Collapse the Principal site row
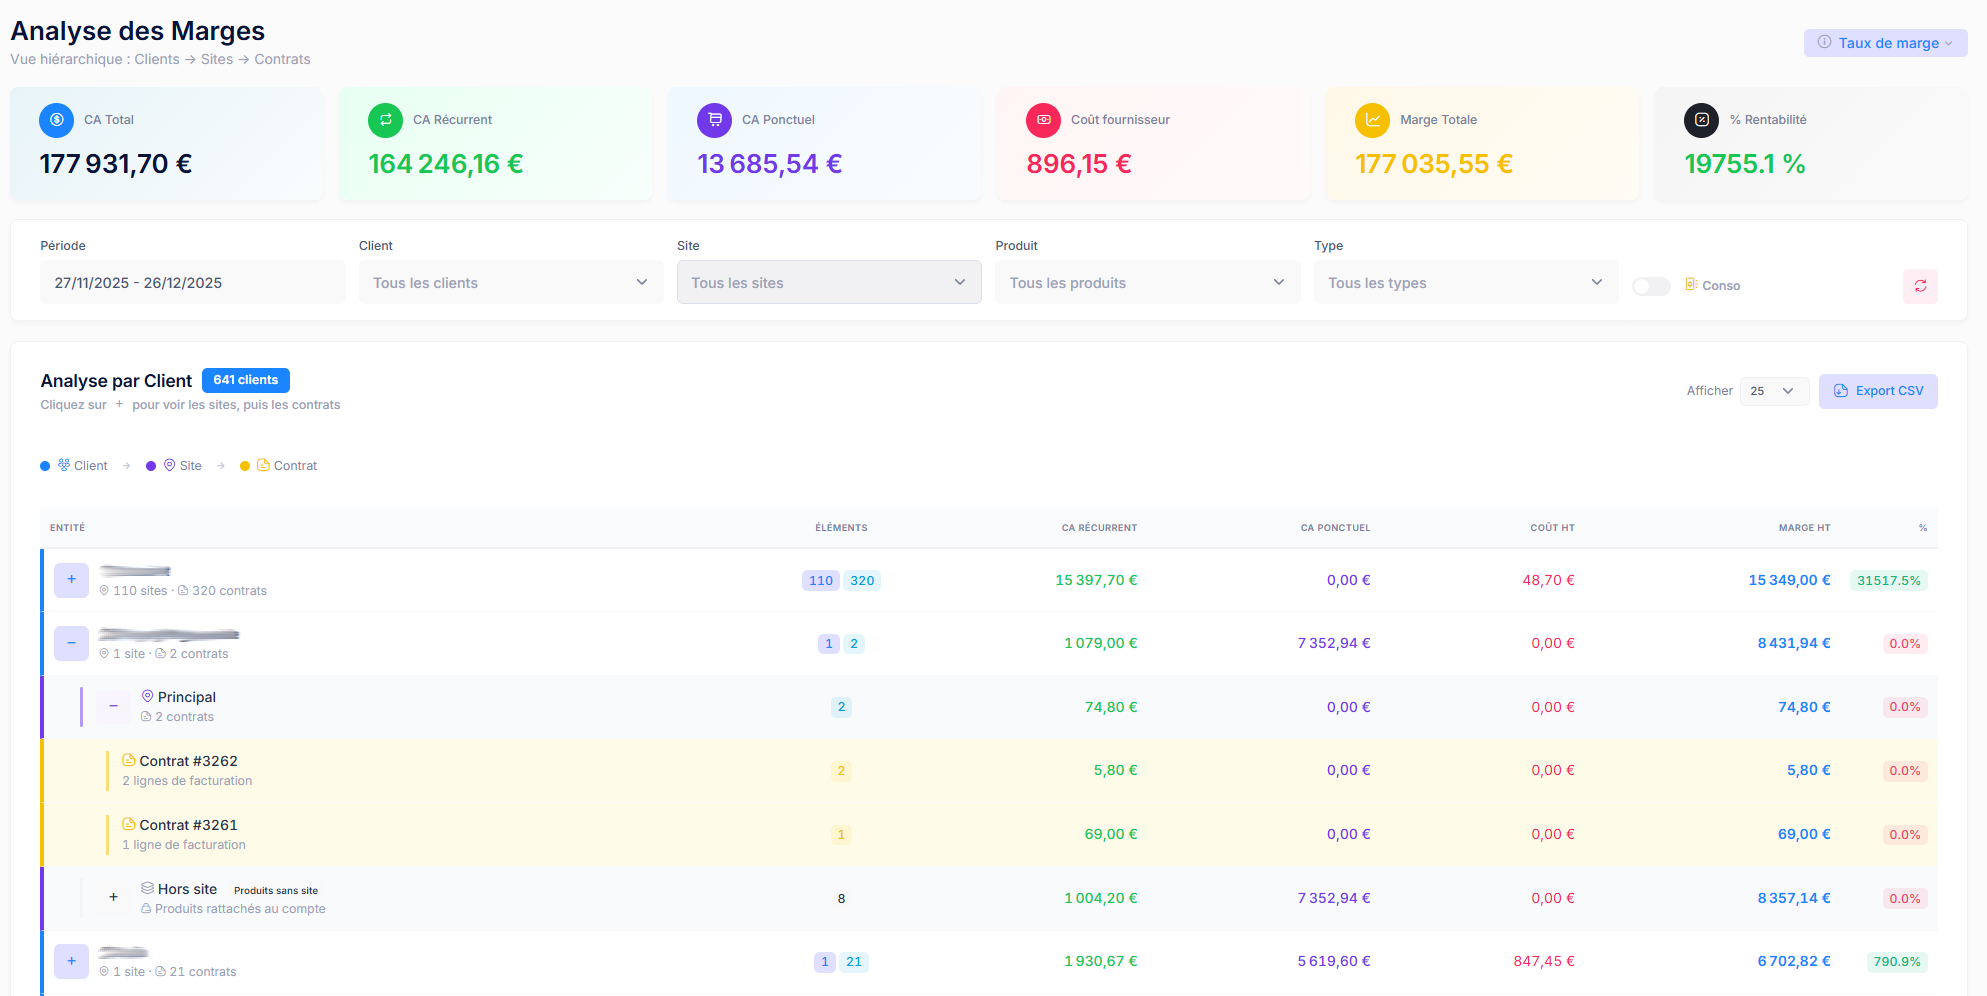Viewport: 1987px width, 996px height. [114, 707]
